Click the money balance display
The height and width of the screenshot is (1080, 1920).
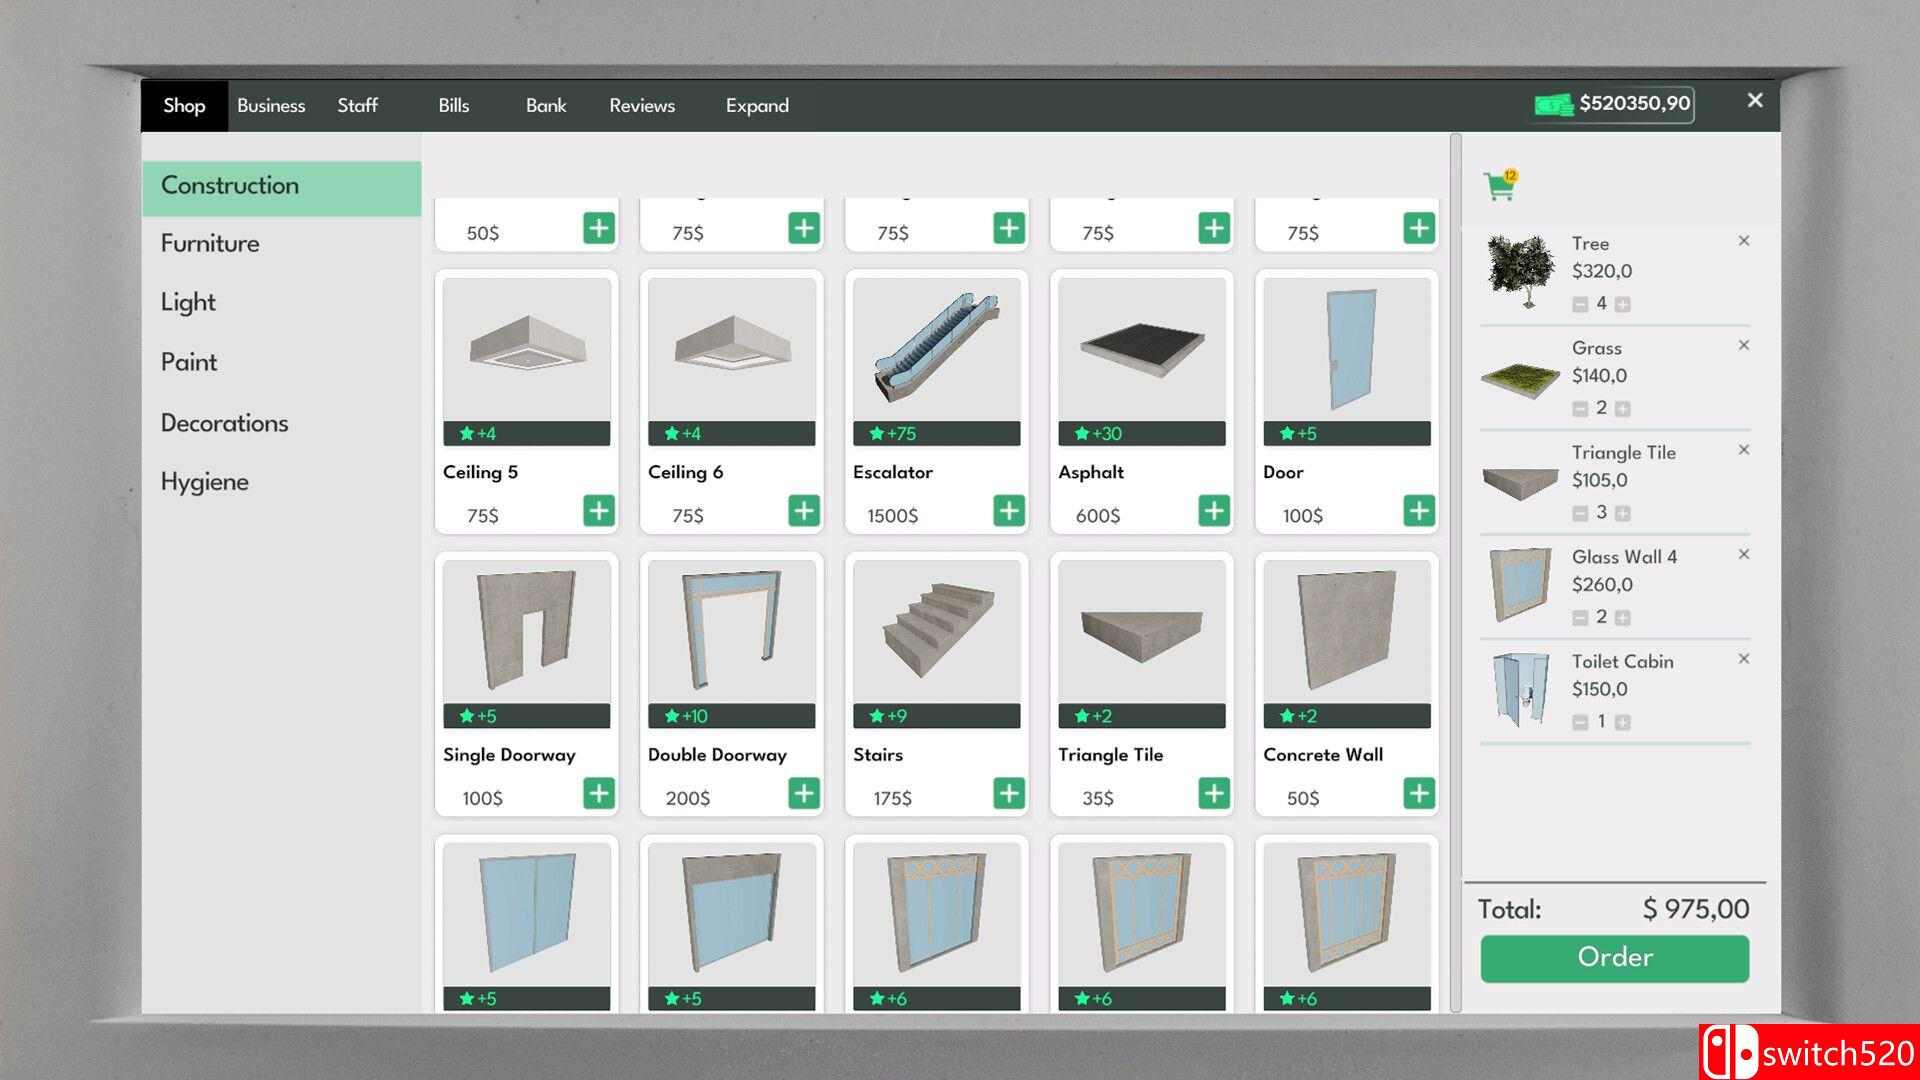[x=1614, y=104]
